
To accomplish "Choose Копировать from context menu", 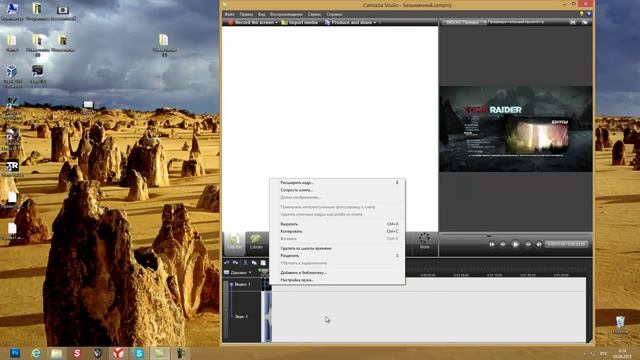I will [338, 231].
